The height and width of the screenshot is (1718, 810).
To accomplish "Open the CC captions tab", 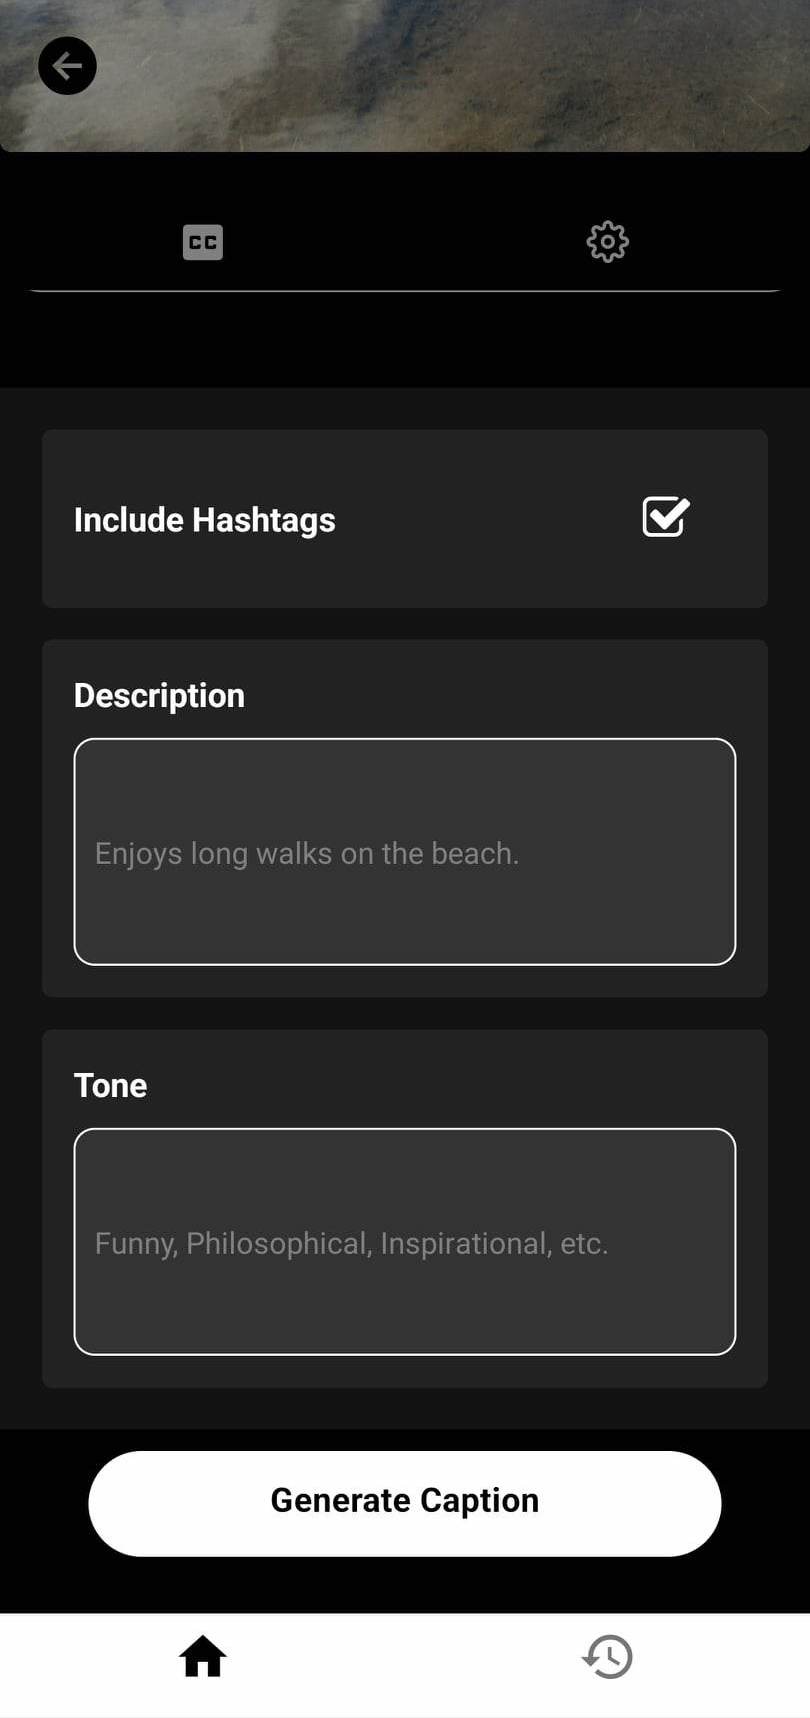I will pos(203,242).
